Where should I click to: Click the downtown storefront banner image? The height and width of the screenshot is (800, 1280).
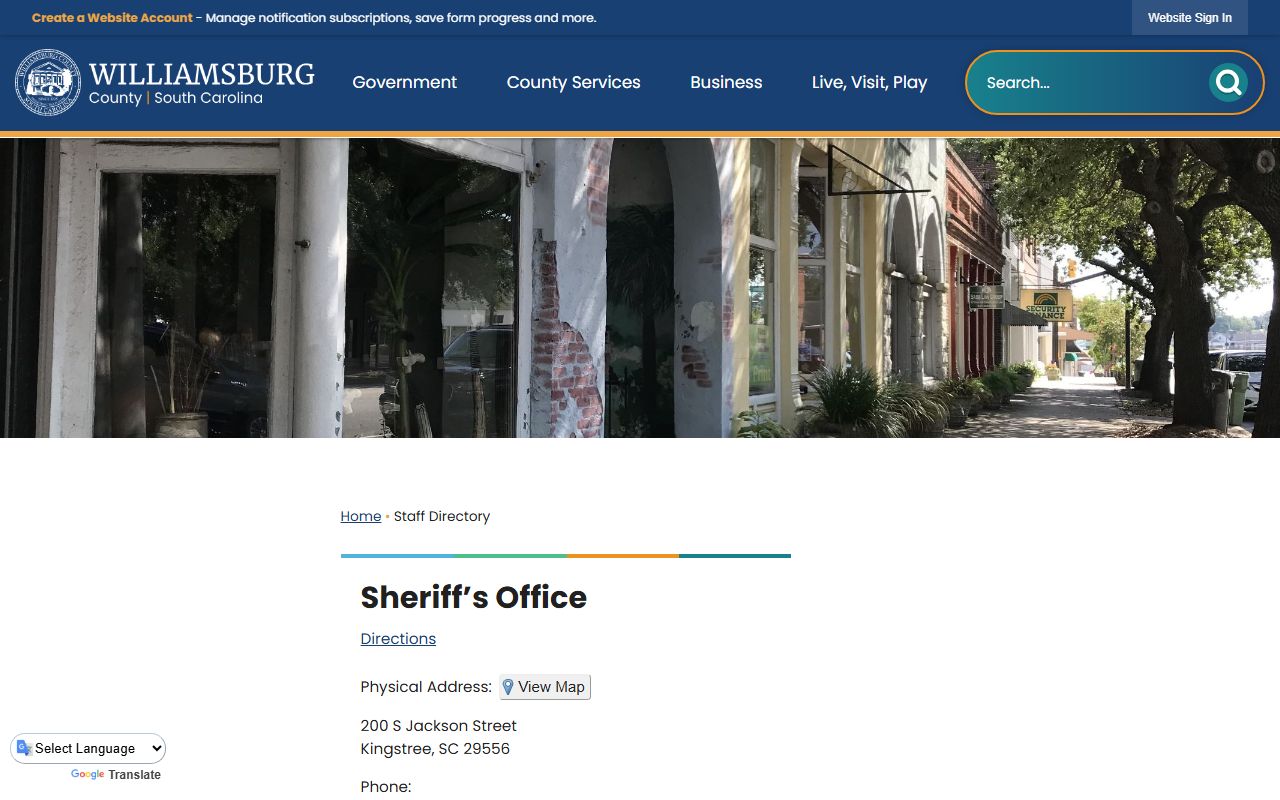pyautogui.click(x=640, y=288)
